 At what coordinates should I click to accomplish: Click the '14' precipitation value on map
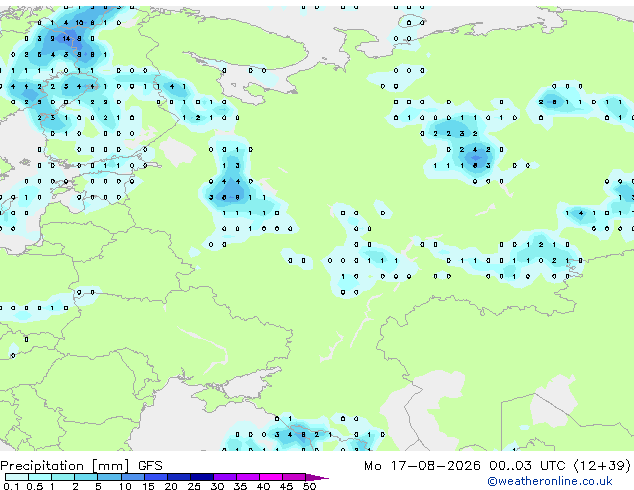(x=66, y=39)
